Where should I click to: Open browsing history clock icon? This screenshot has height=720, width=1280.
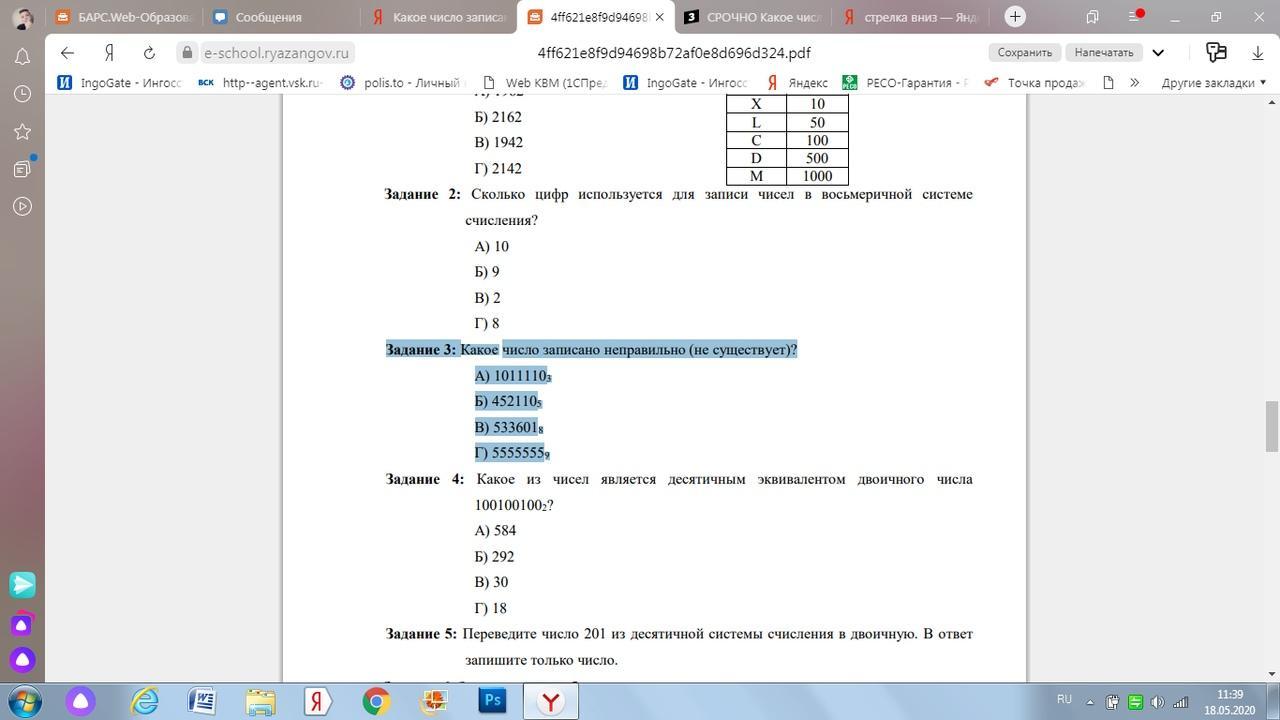coord(23,93)
